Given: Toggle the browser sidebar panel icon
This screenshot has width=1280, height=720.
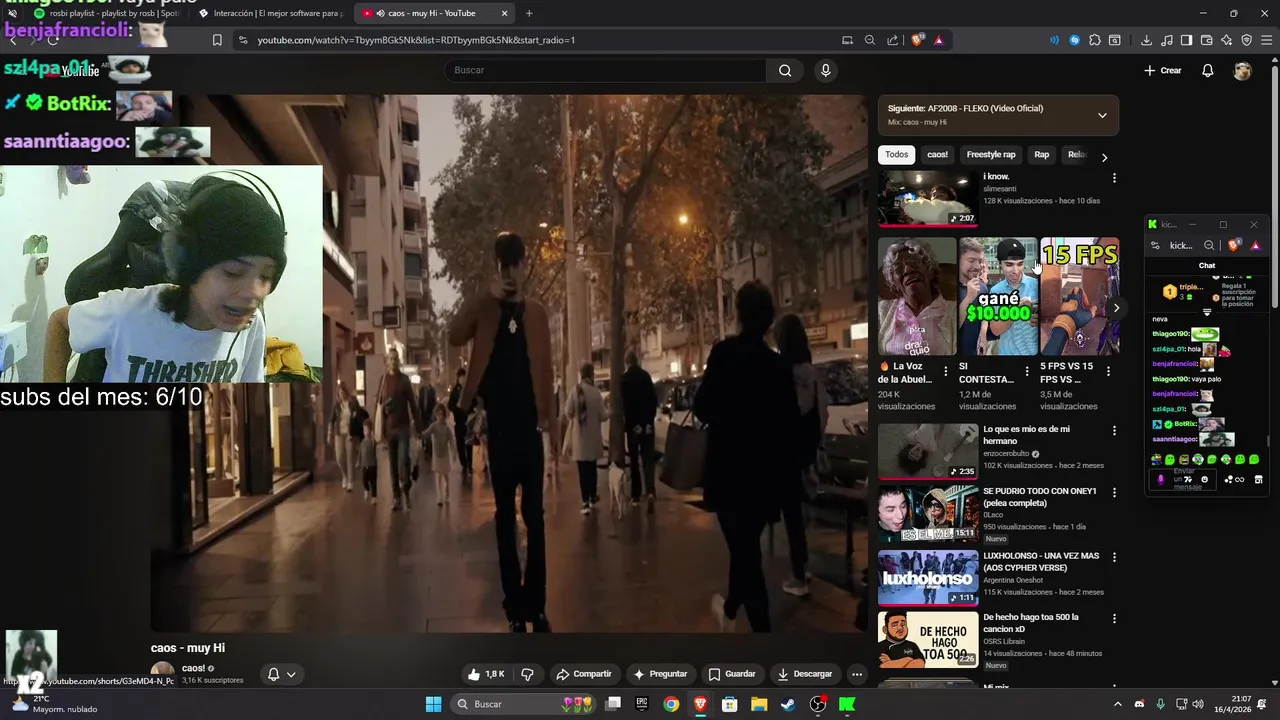Looking at the screenshot, I should 1186,40.
